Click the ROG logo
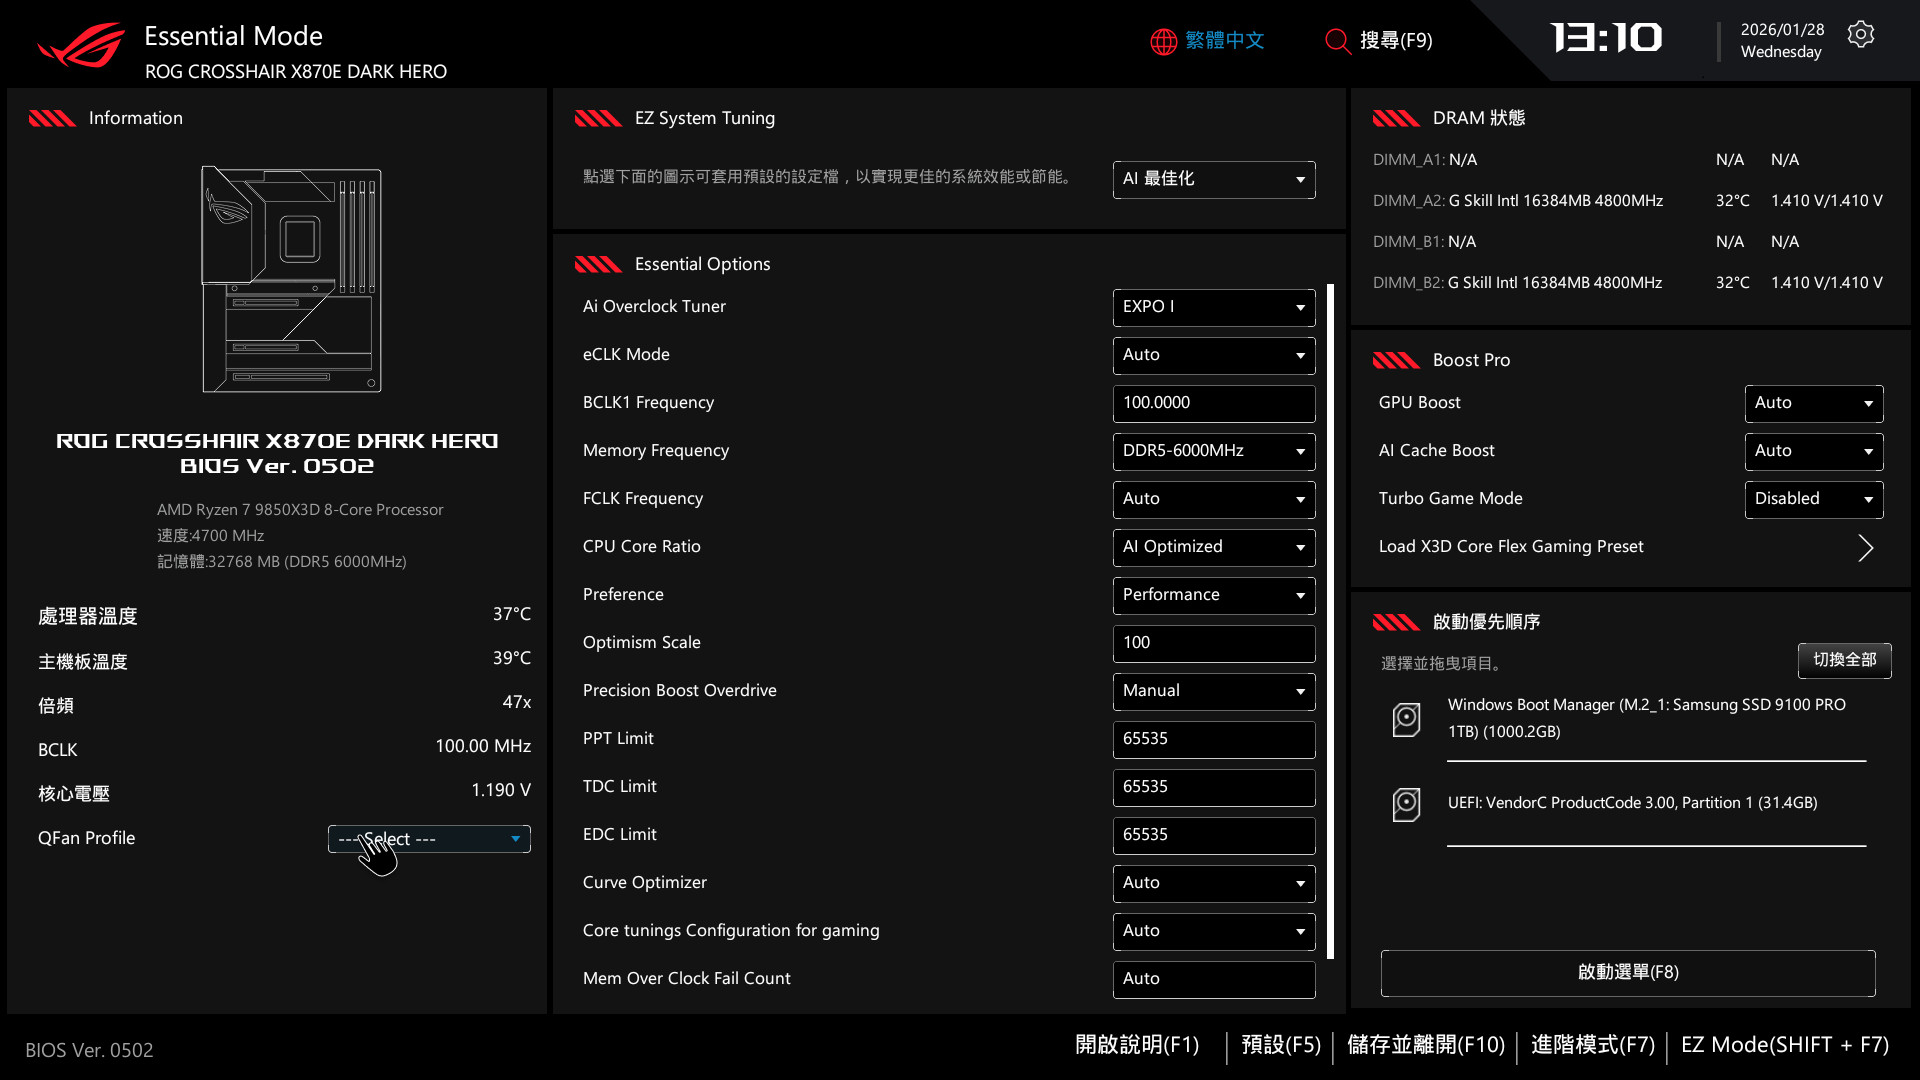 click(x=82, y=46)
